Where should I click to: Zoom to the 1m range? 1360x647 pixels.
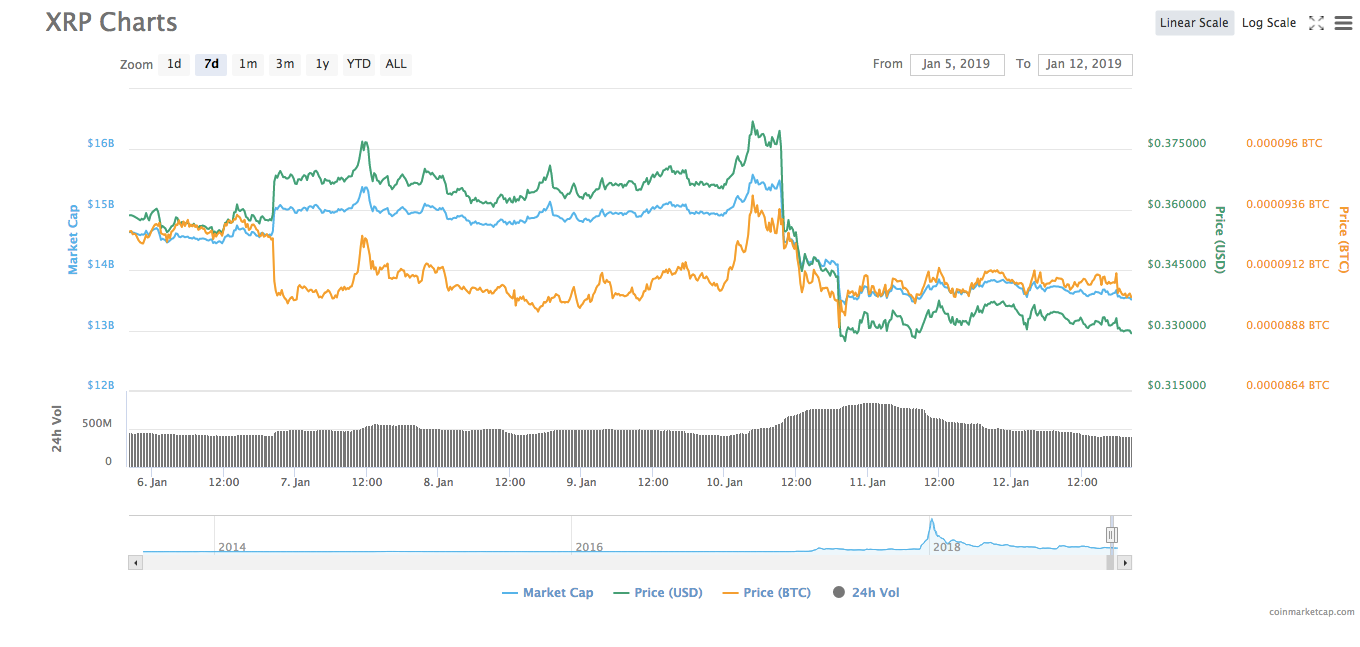(x=247, y=64)
